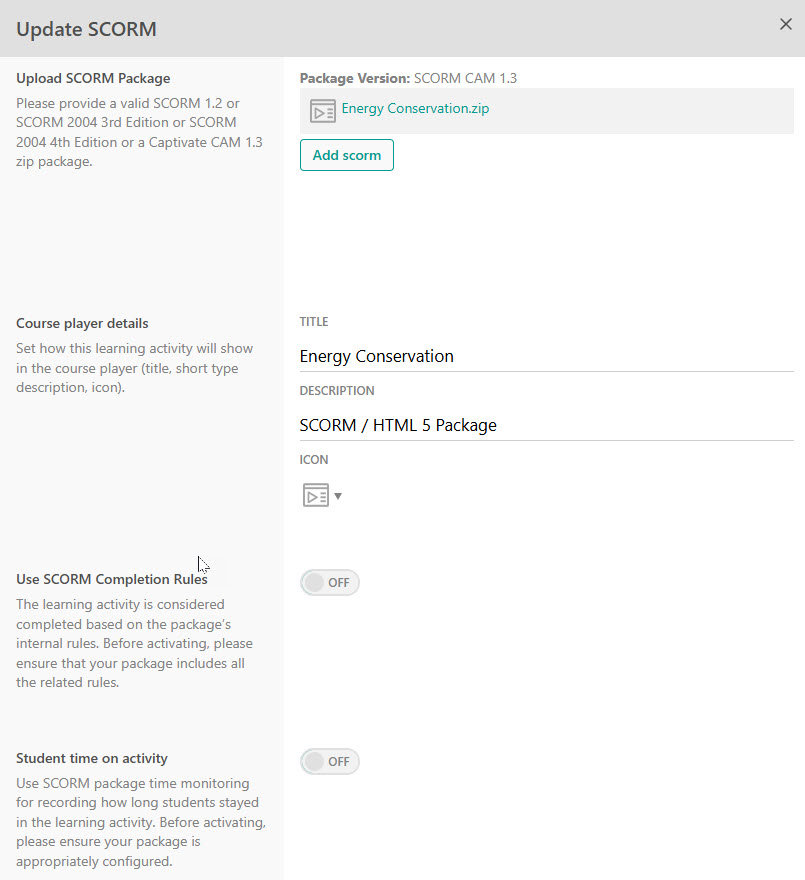This screenshot has height=880, width=805.
Task: Click the help text about package time monitoring
Action: 140,822
